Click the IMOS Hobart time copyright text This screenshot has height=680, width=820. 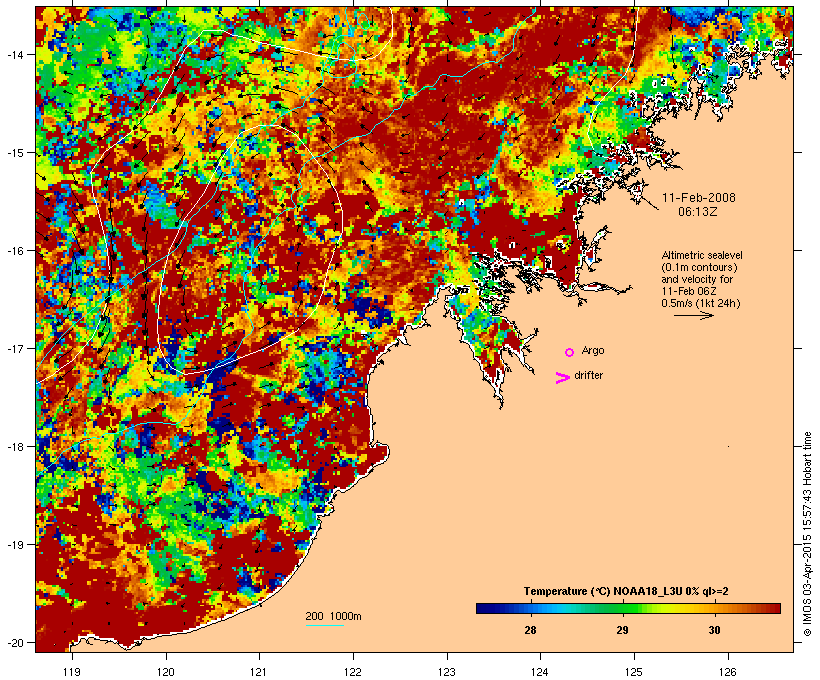coord(807,534)
